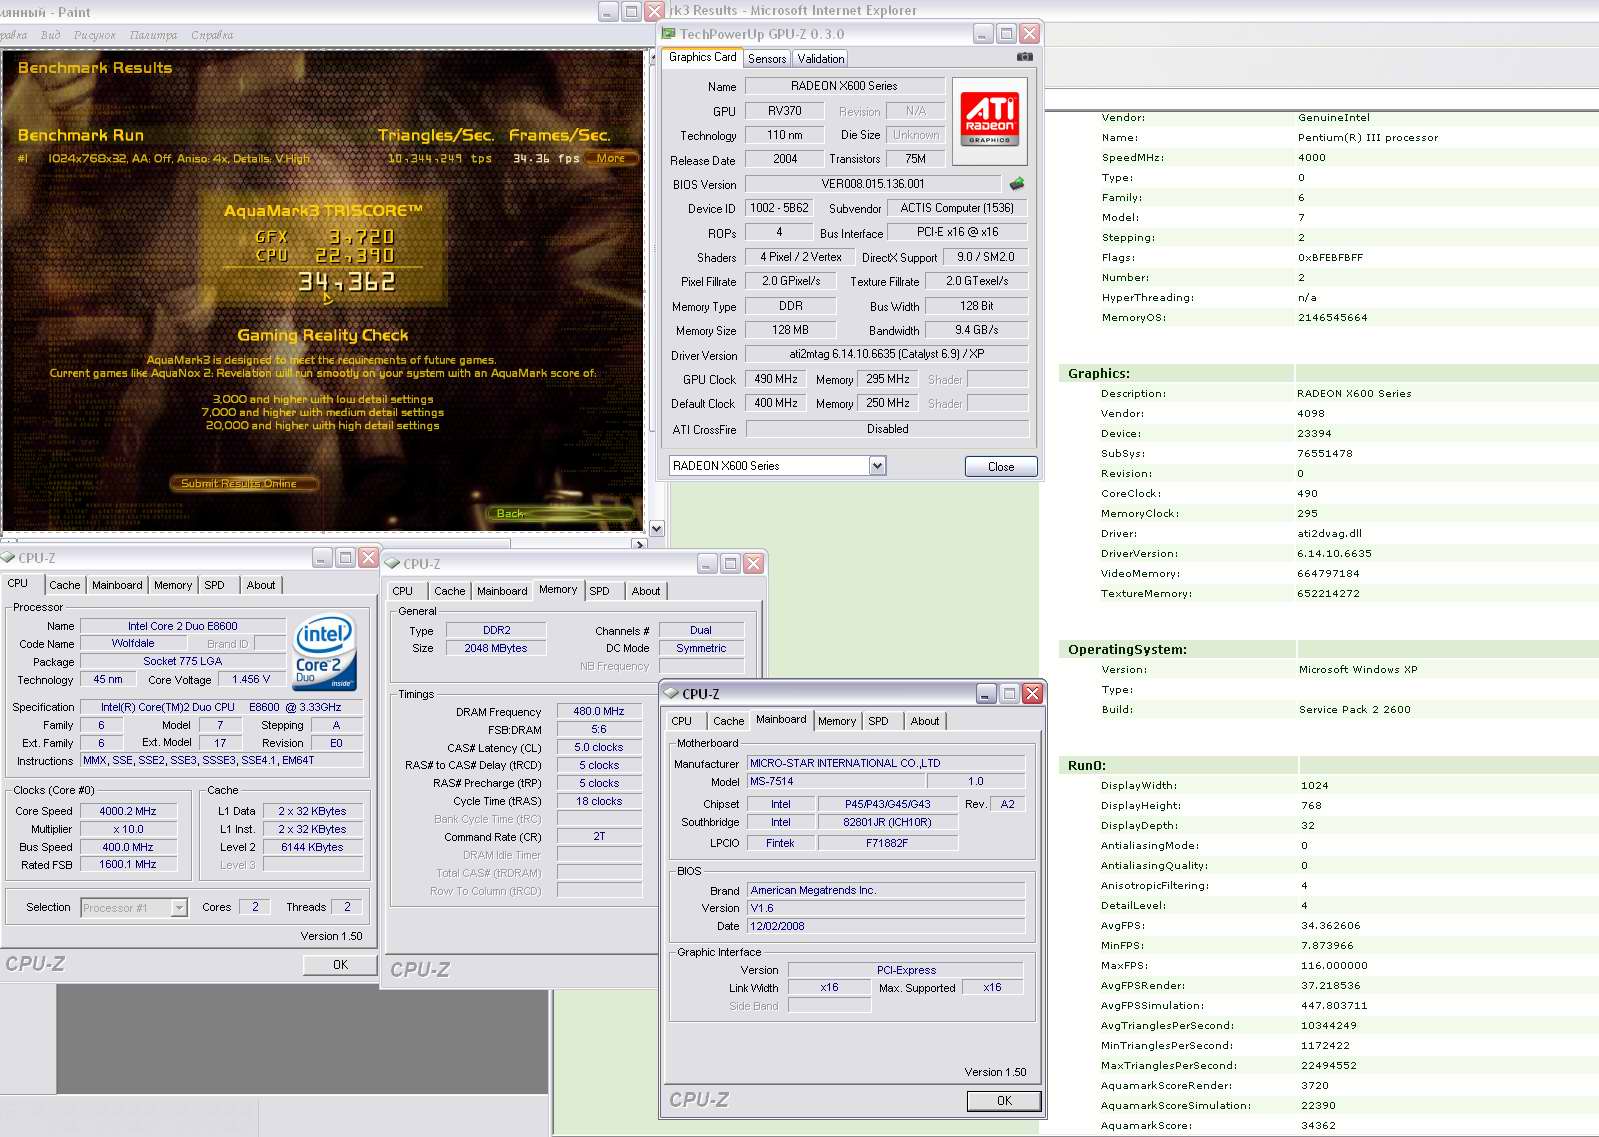Click the GPU-Z camera screenshot icon
The image size is (1599, 1137).
(x=1024, y=57)
